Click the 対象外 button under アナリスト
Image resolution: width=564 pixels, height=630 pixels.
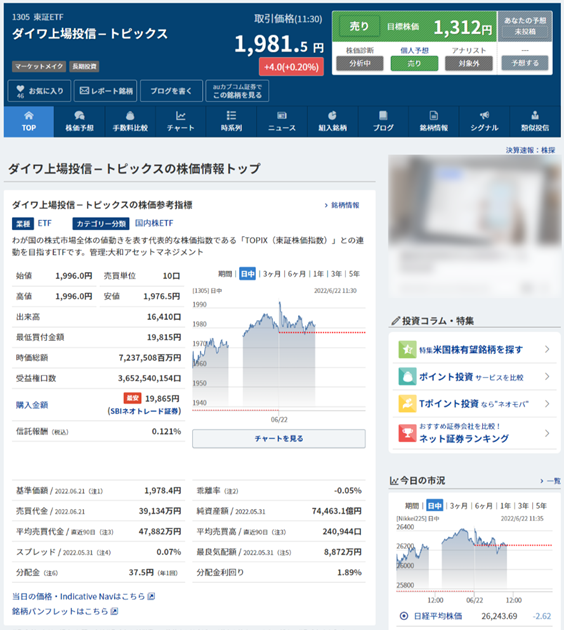tap(469, 63)
